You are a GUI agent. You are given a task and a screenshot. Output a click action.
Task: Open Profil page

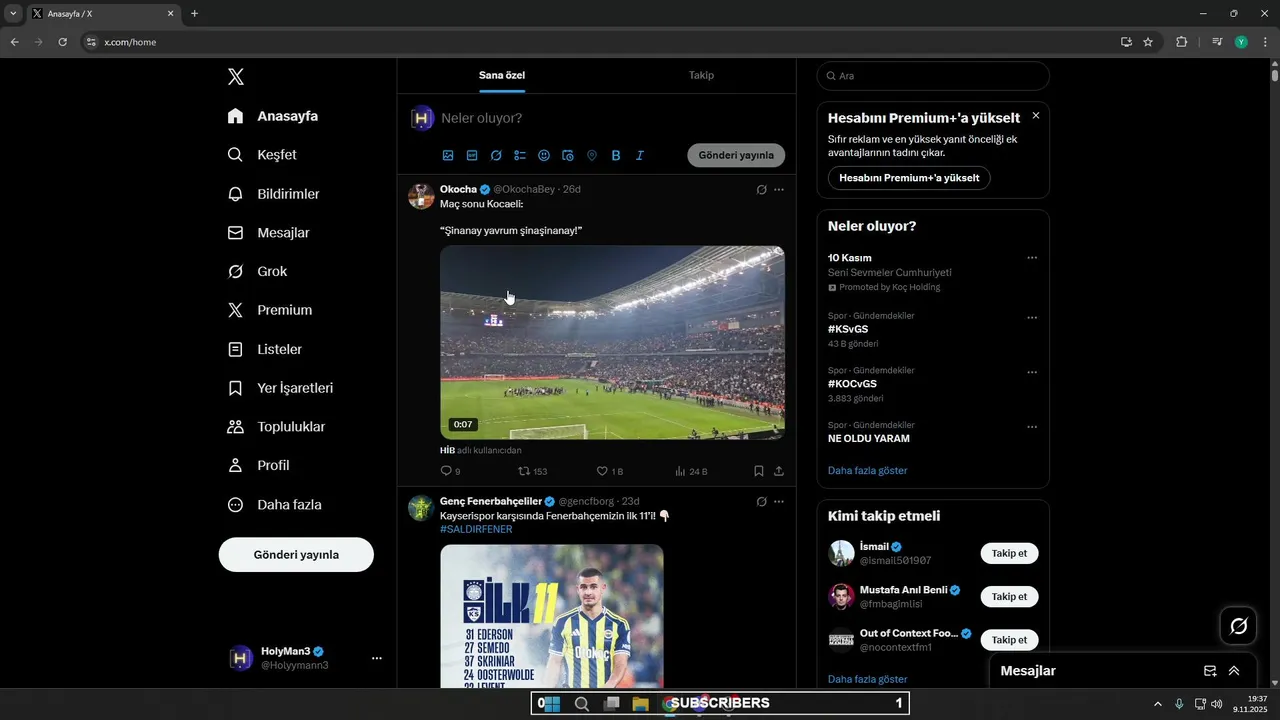tap(258, 466)
